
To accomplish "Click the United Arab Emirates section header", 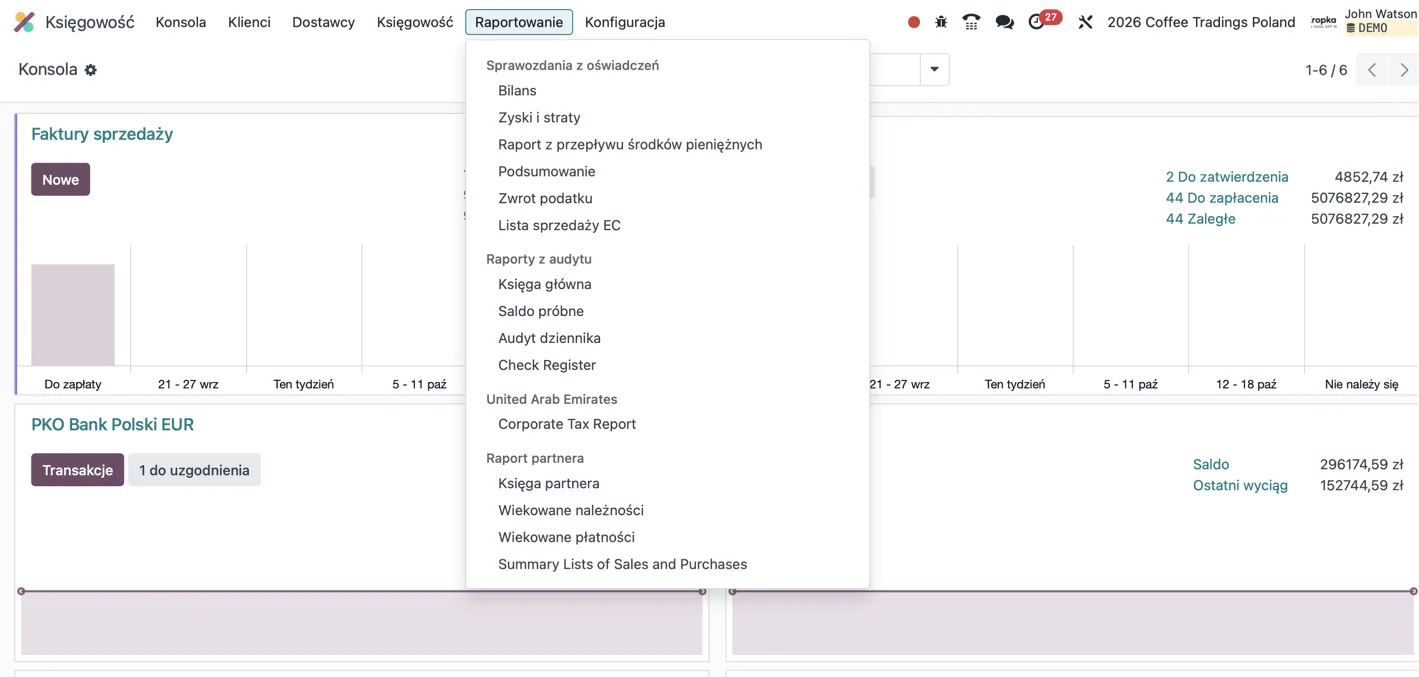I will [552, 399].
